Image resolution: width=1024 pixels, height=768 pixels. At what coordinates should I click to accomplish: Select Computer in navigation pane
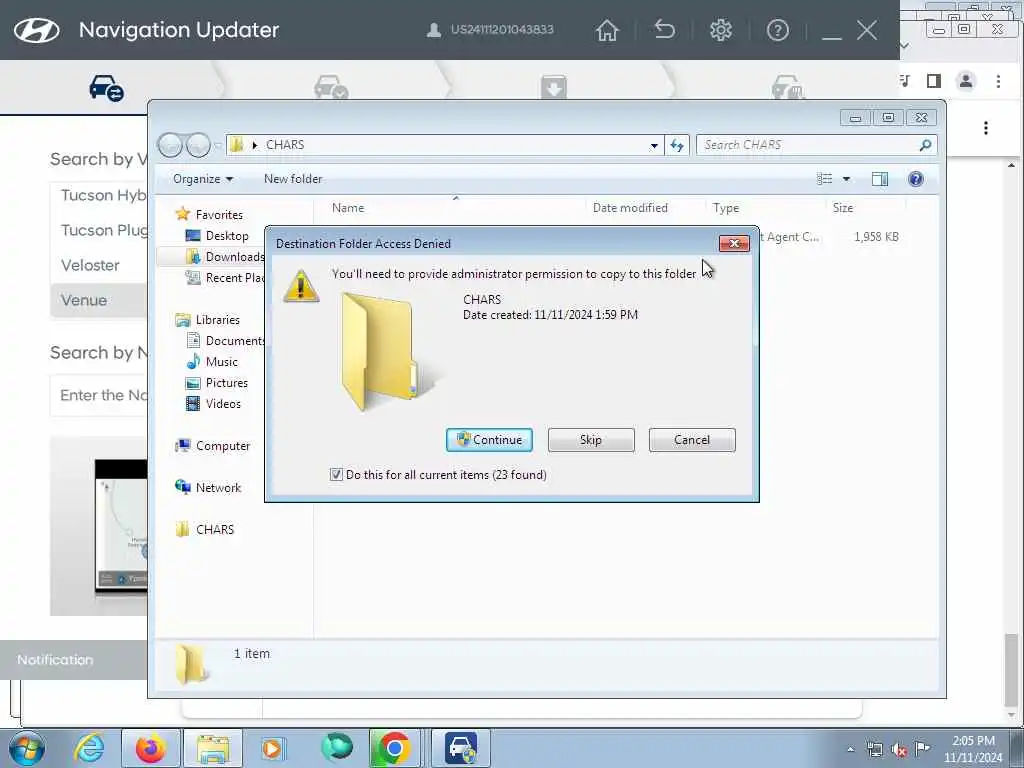tap(213, 446)
